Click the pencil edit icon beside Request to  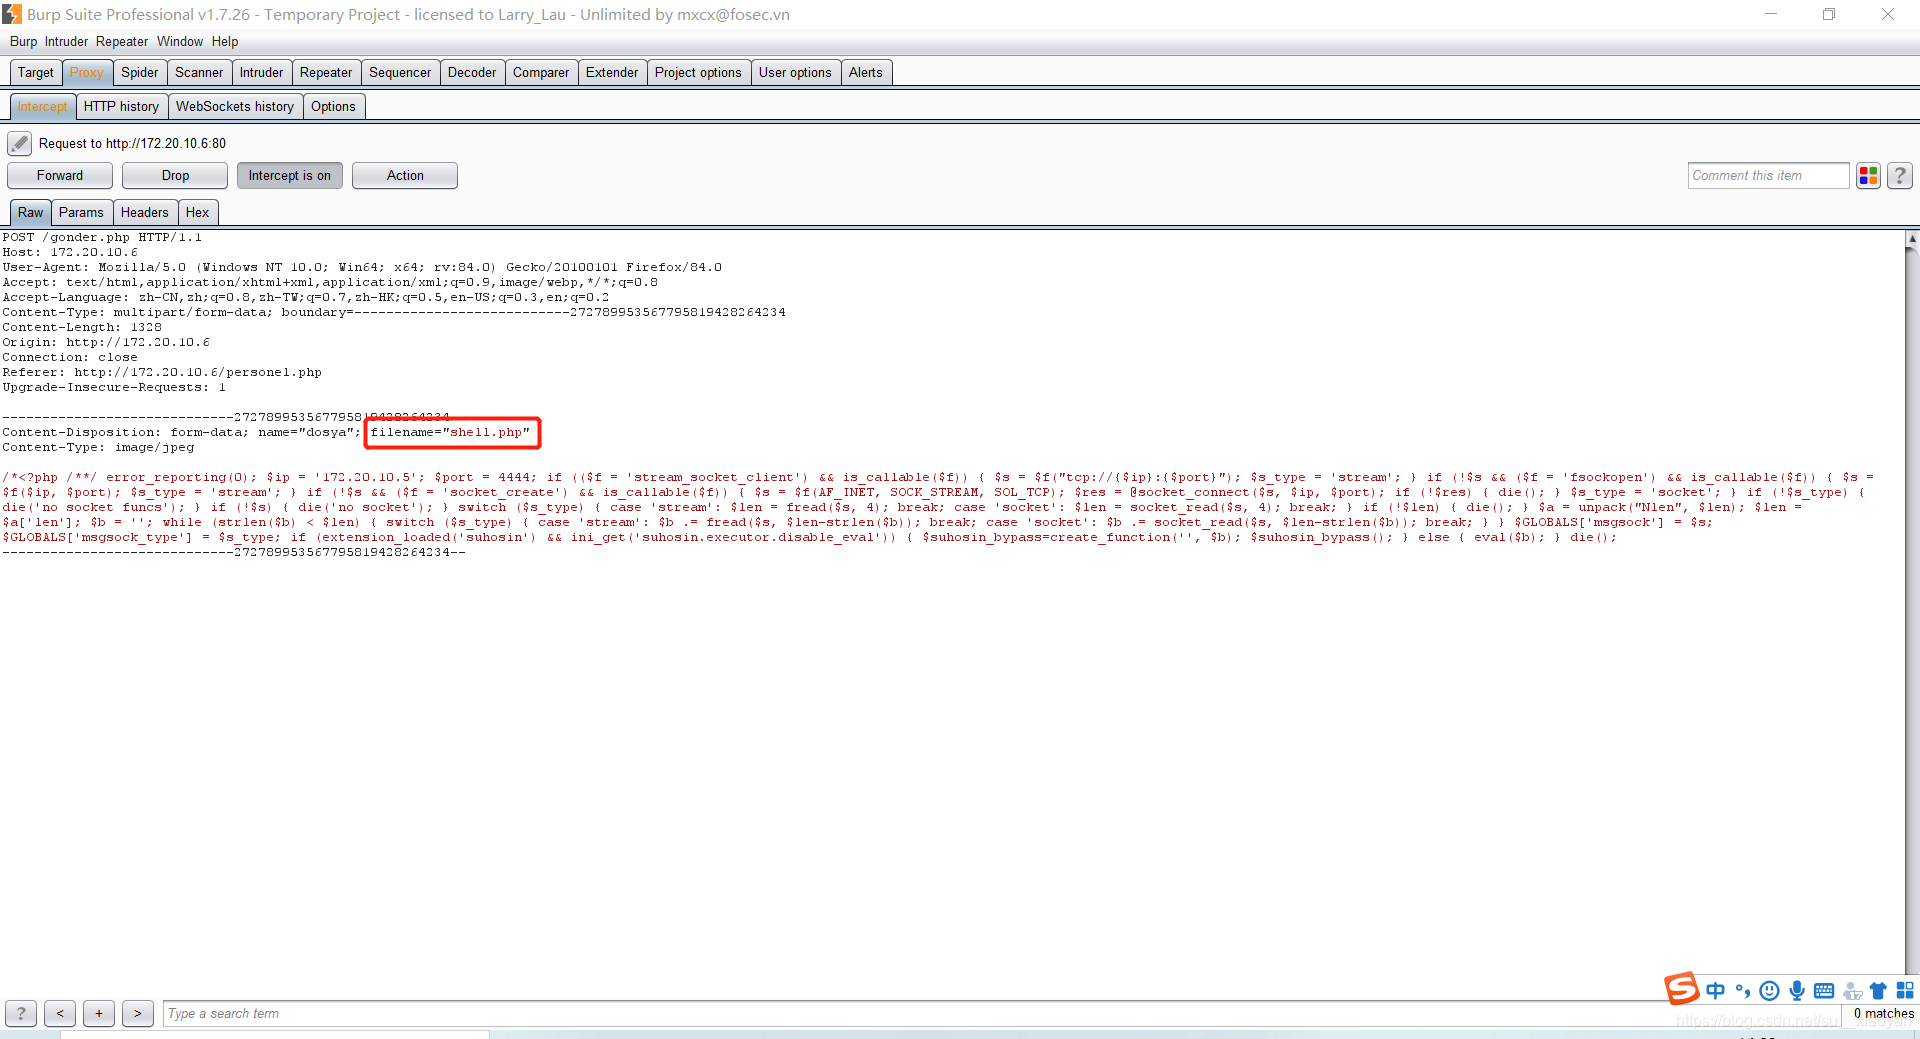coord(20,144)
